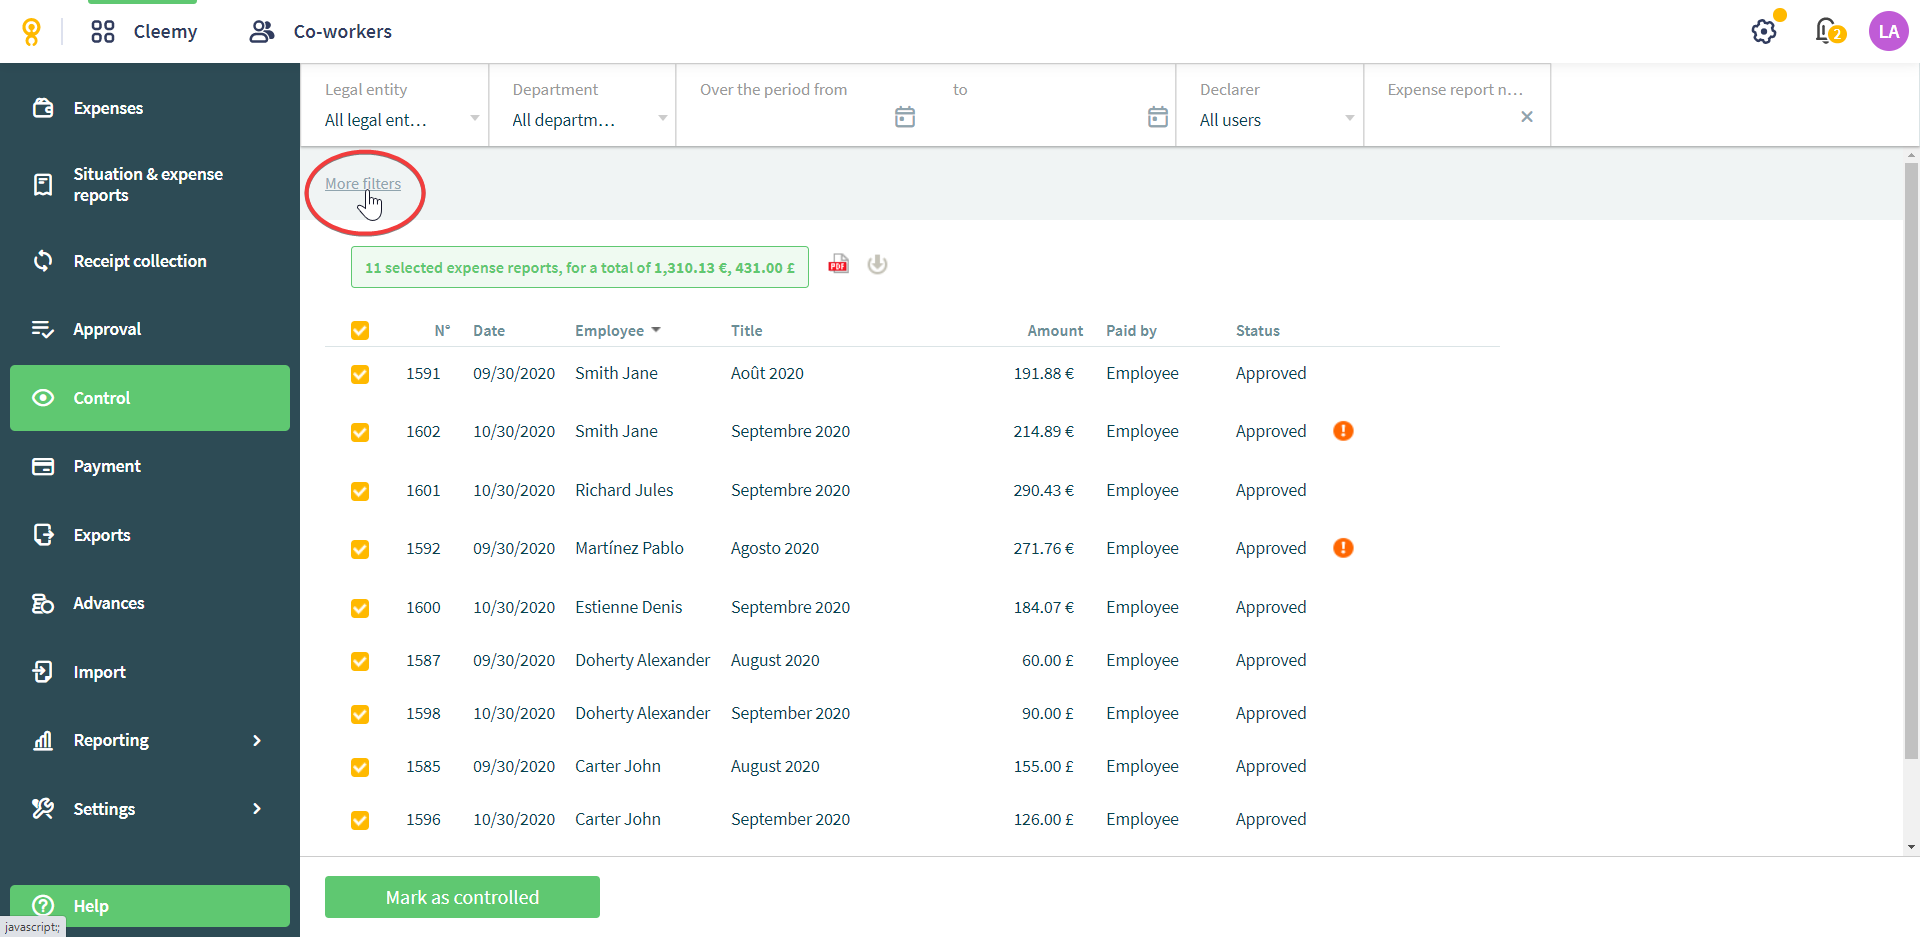This screenshot has height=937, width=1920.
Task: Click the Receipt collection sync icon
Action: coord(43,261)
